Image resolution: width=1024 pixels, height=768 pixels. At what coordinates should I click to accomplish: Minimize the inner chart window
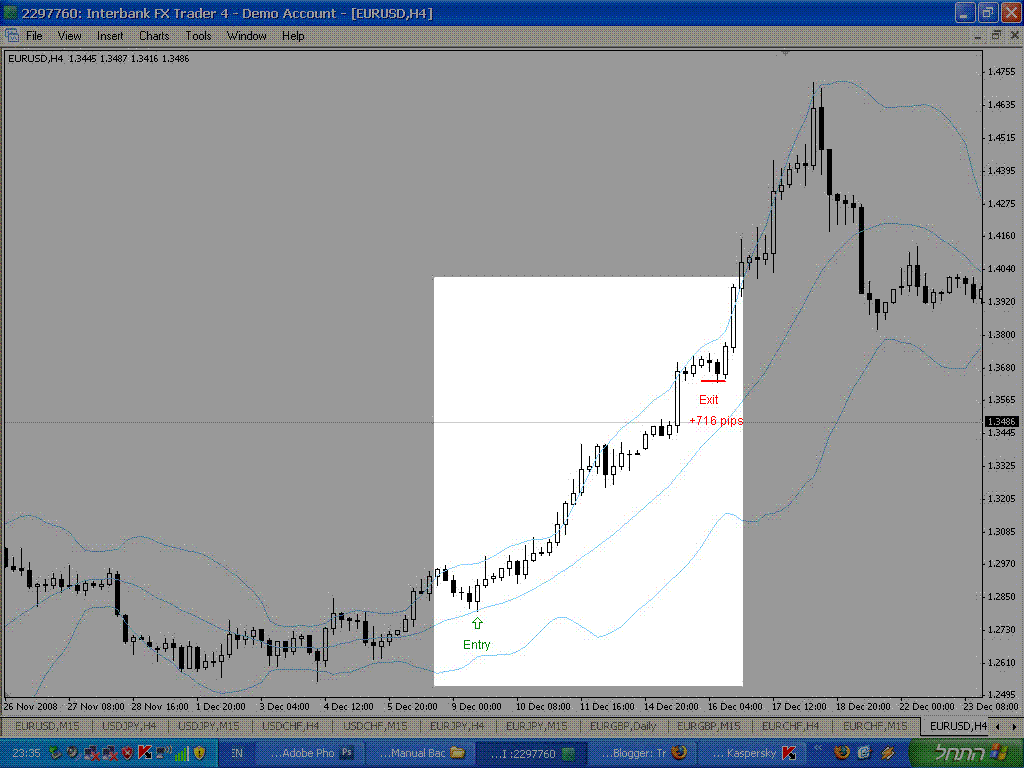pyautogui.click(x=978, y=36)
